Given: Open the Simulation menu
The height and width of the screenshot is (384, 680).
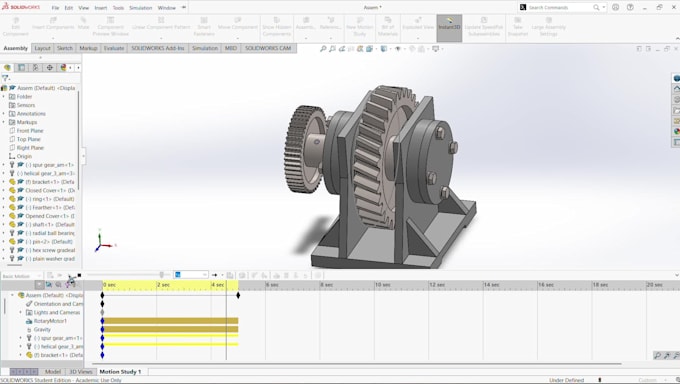Looking at the screenshot, I should tap(141, 8).
